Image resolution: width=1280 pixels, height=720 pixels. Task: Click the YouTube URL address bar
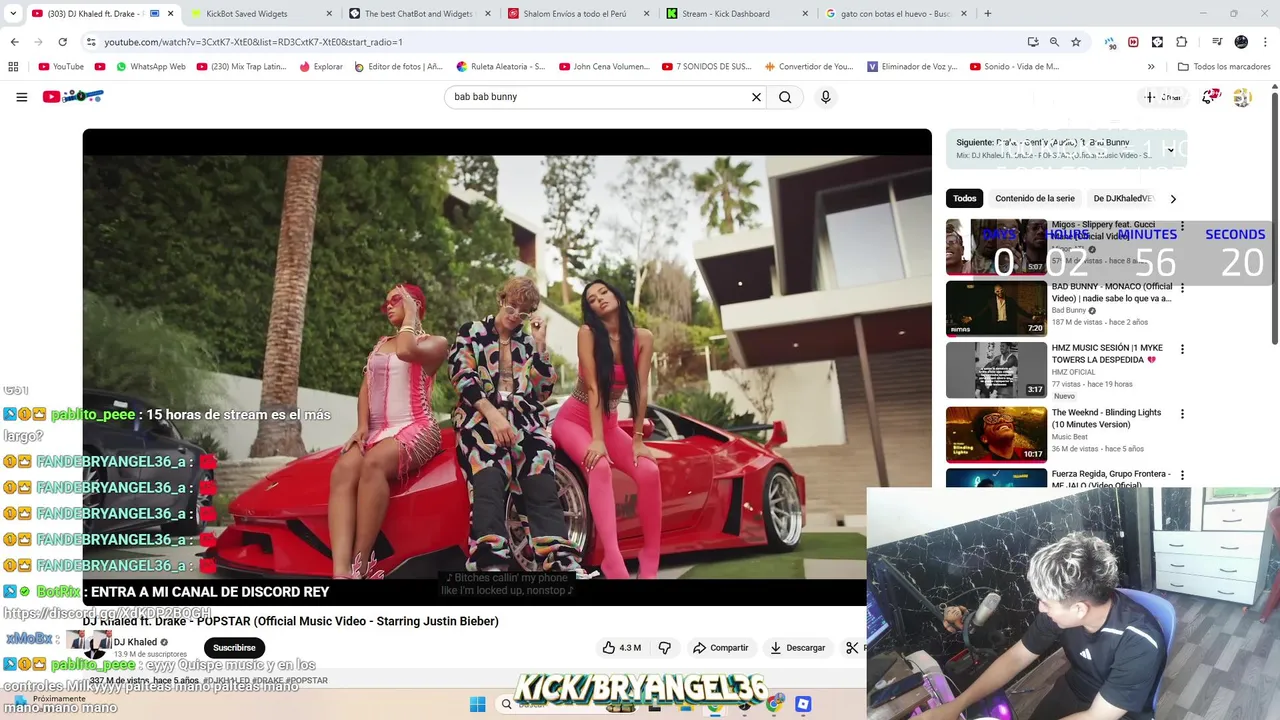[x=560, y=42]
